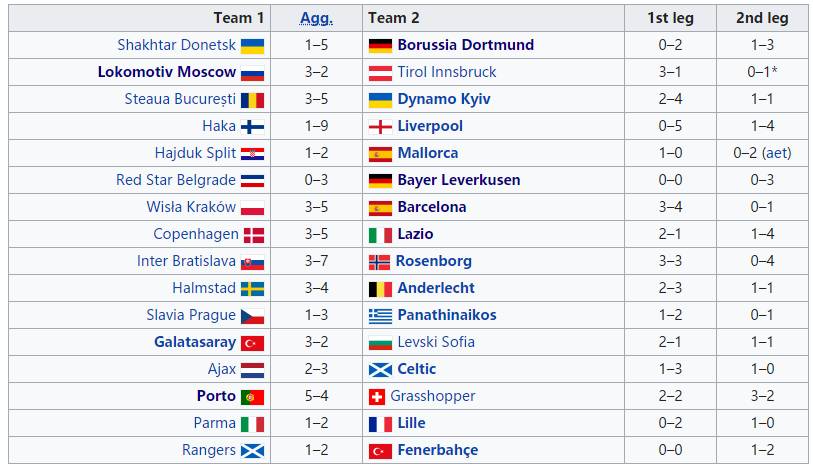Click the Norway flag next to Rosenborg
Screen dimensions: 813x471
pos(380,261)
